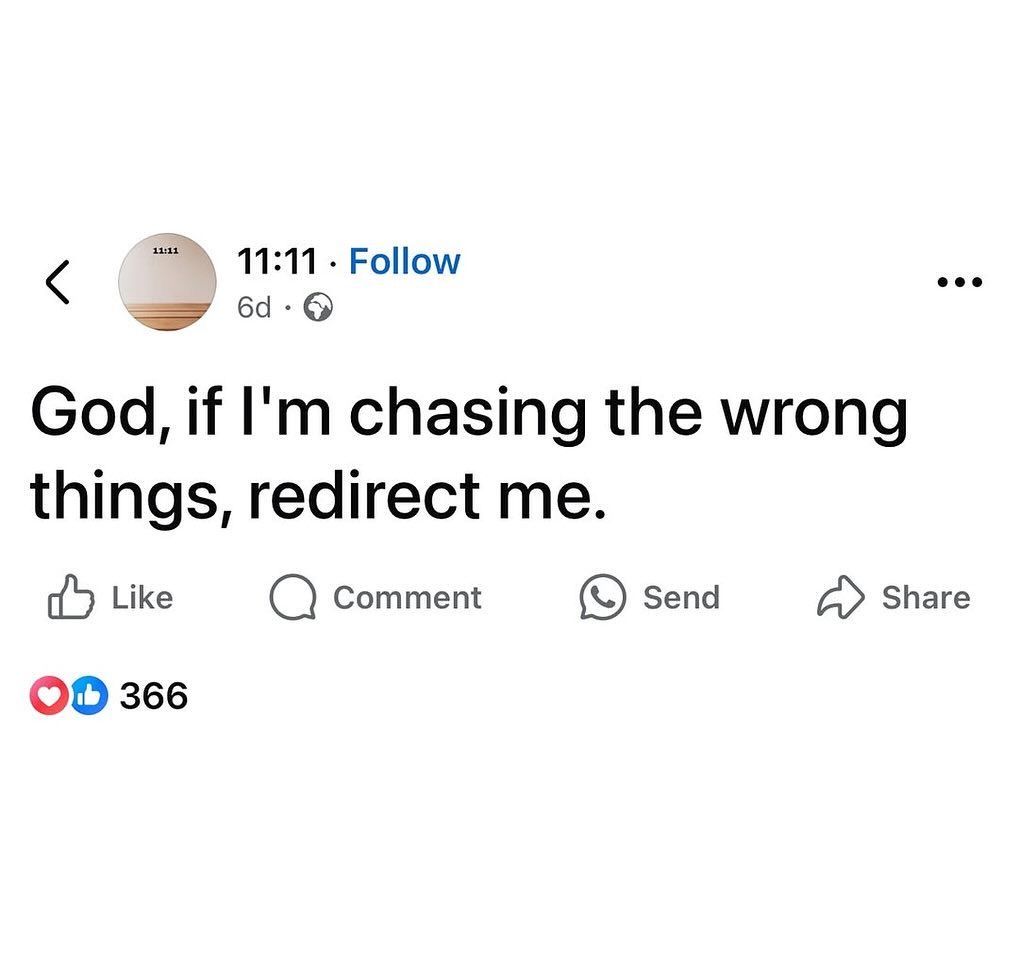Click the red heart reaction icon
The width and height of the screenshot is (1019, 962).
[x=49, y=695]
